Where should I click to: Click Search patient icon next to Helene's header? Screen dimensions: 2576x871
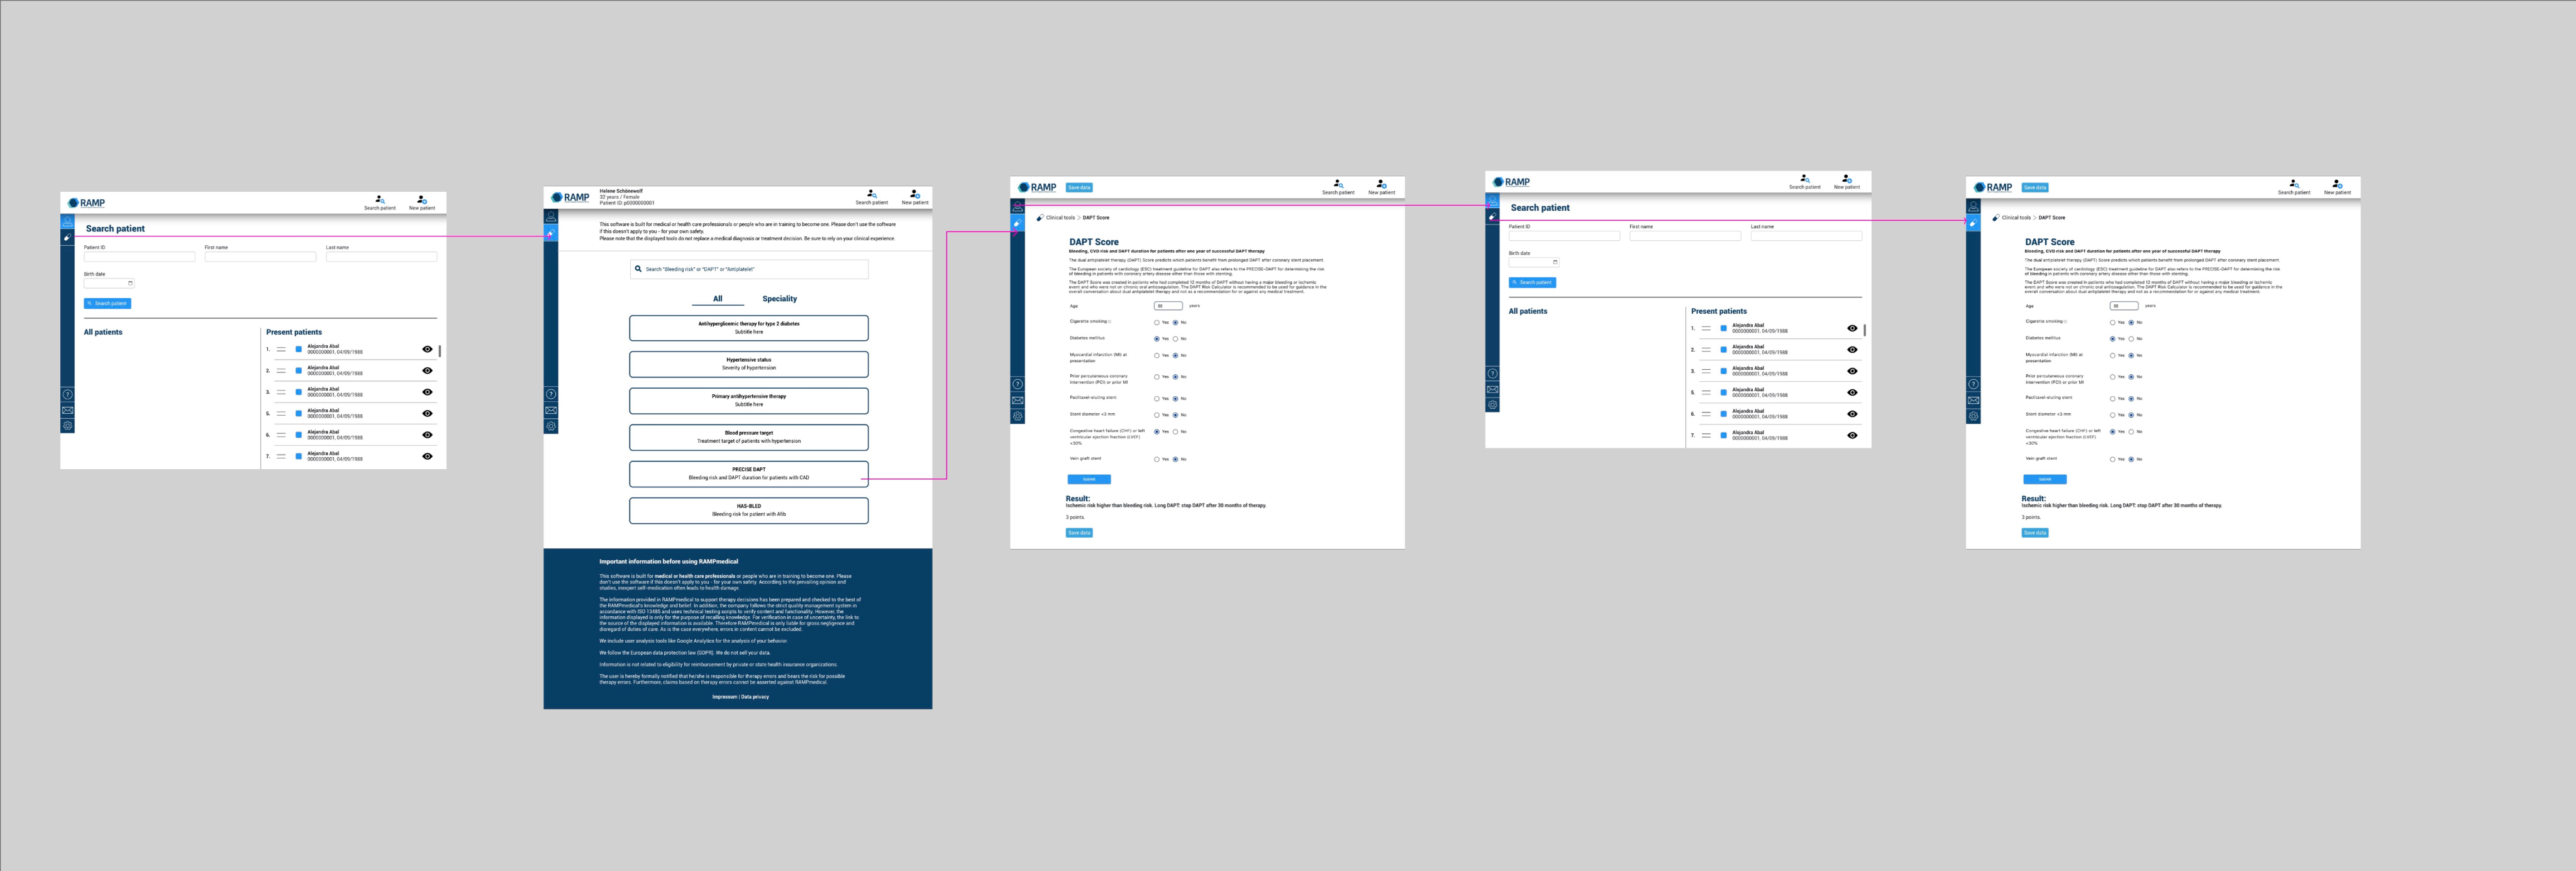coord(871,195)
